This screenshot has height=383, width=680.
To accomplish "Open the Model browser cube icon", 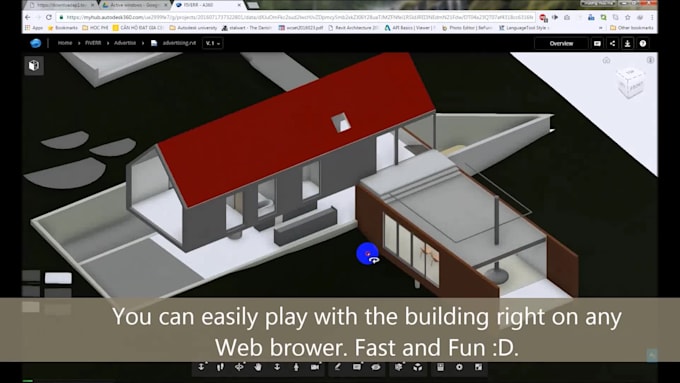I will [x=418, y=367].
